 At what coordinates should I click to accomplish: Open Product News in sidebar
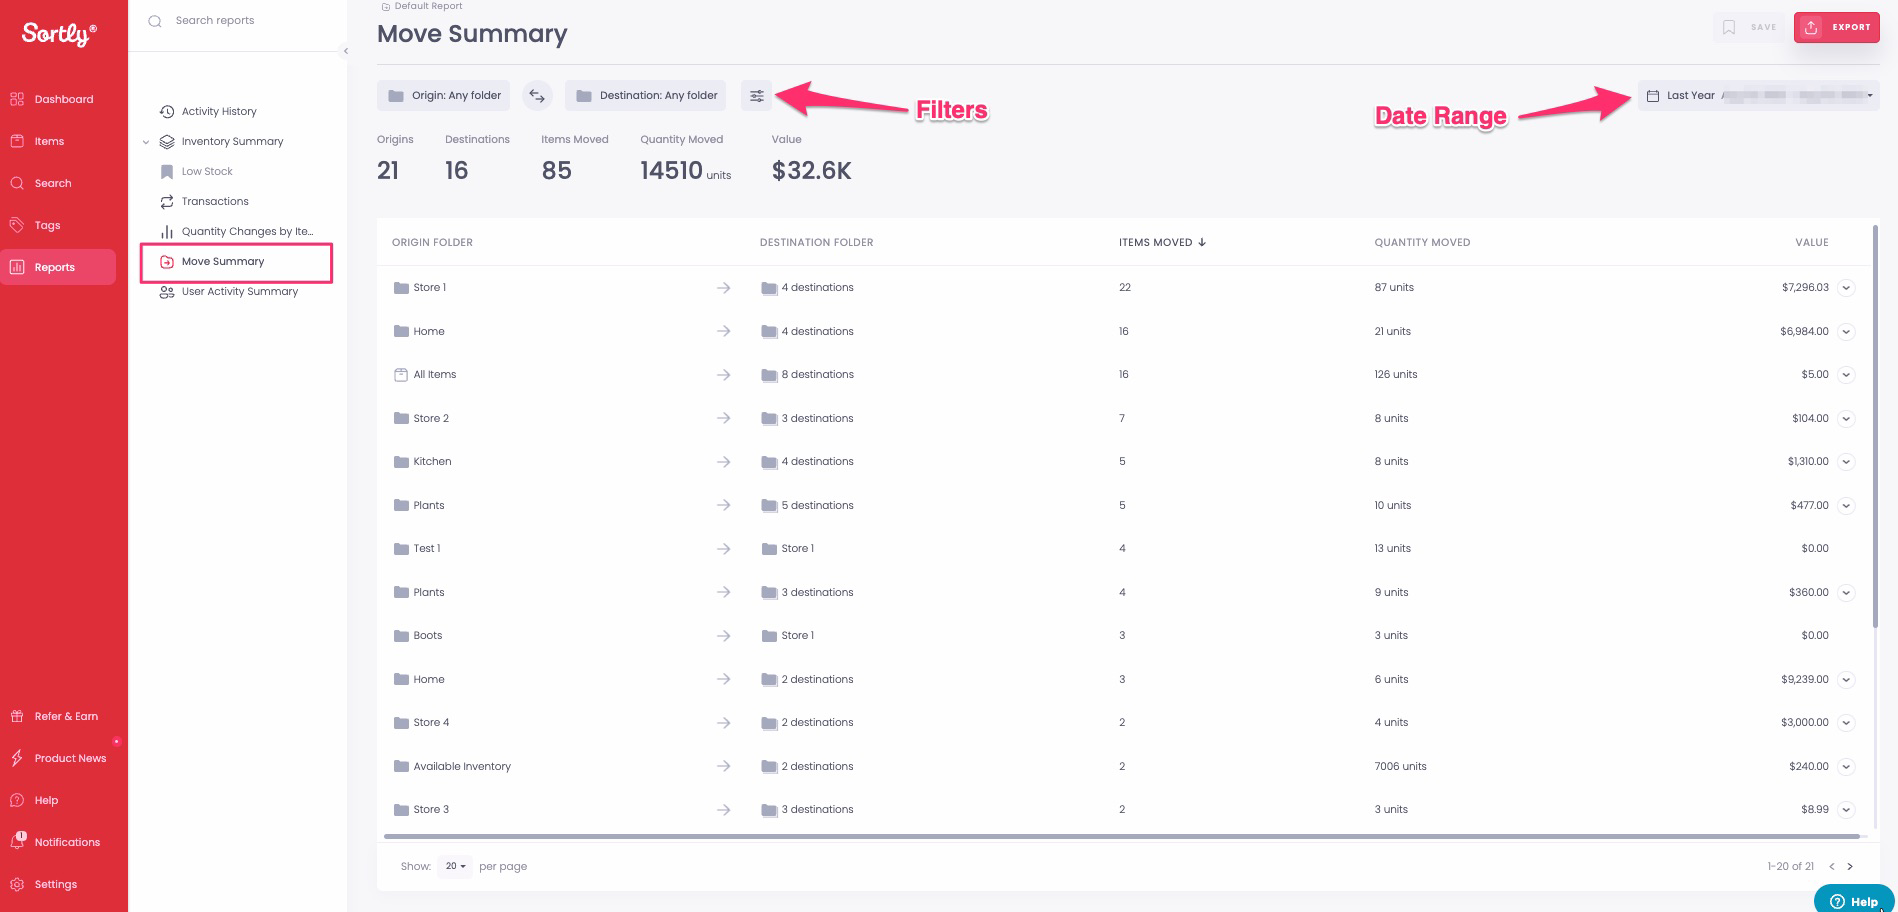click(x=70, y=758)
